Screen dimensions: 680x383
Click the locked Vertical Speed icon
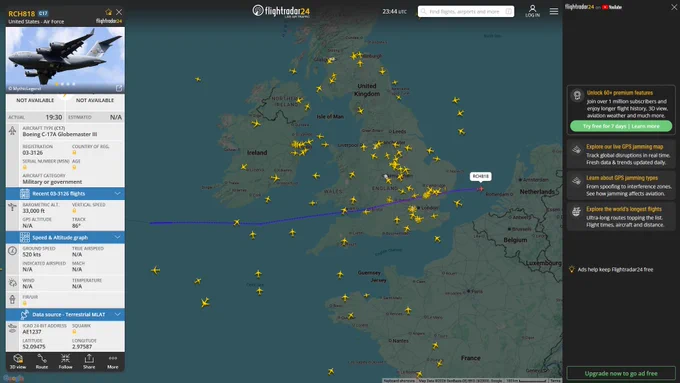click(74, 211)
